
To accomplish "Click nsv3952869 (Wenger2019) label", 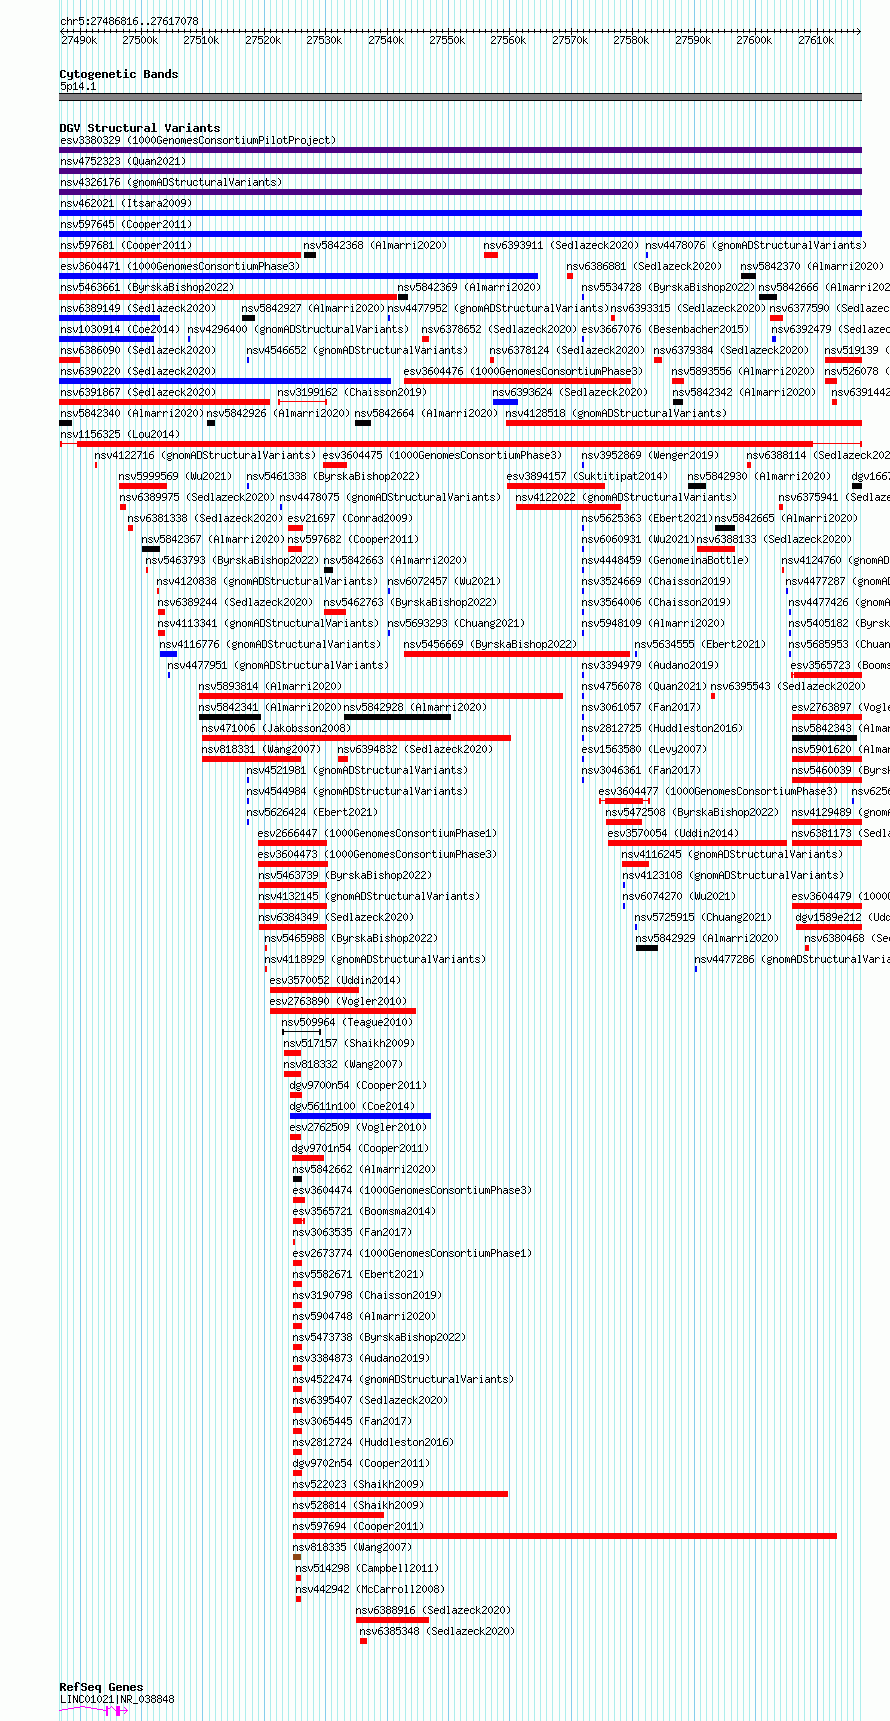I will tap(650, 455).
